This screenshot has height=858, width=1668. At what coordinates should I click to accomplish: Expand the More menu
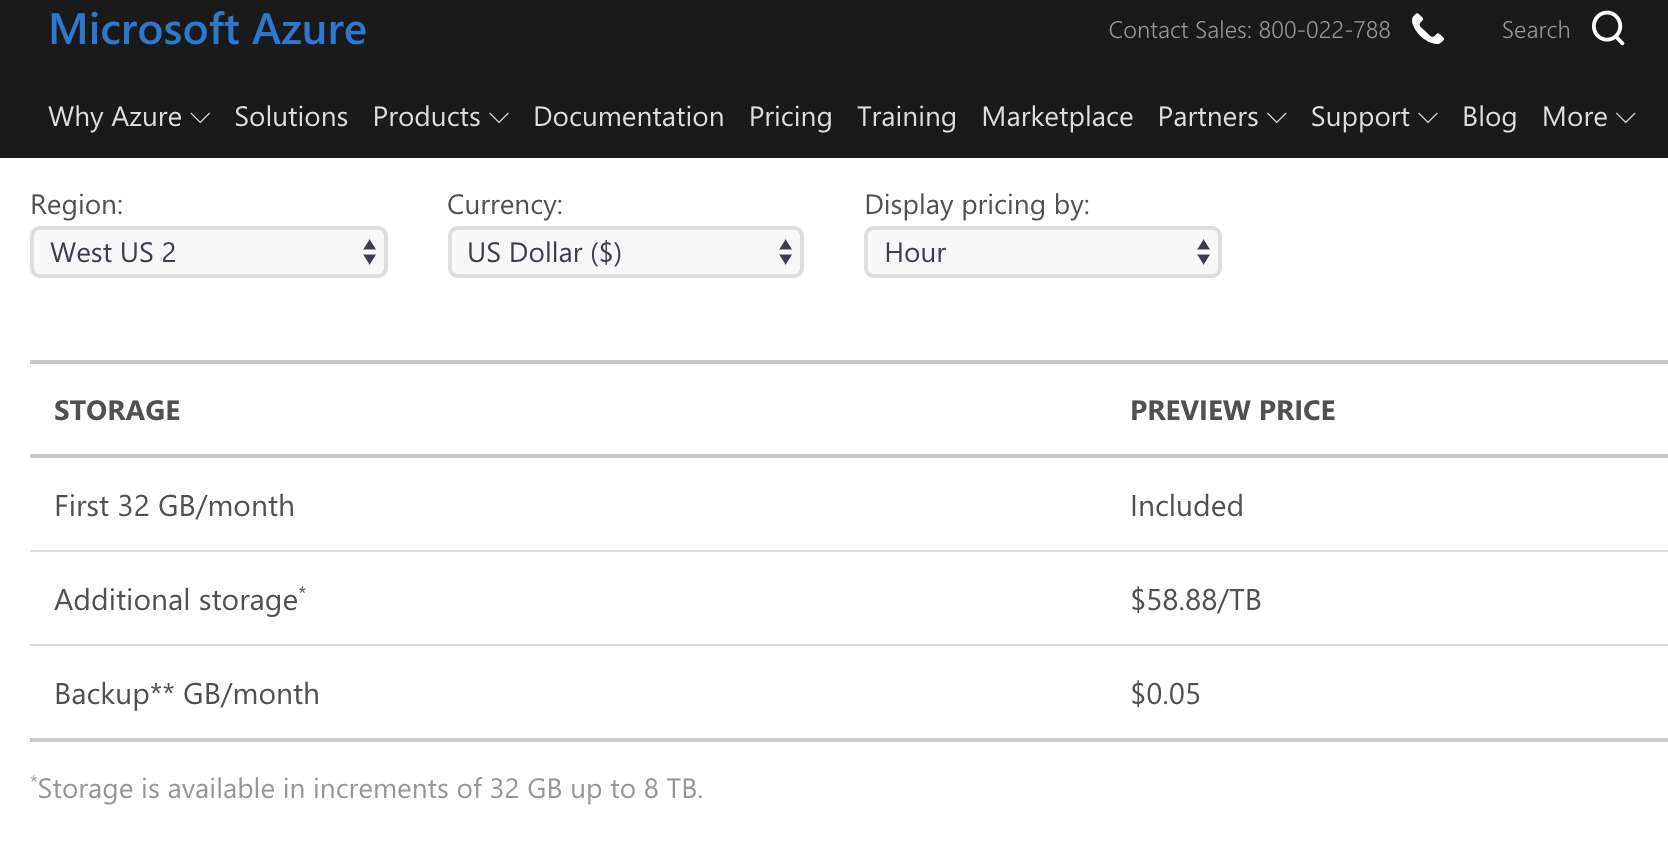point(1589,117)
